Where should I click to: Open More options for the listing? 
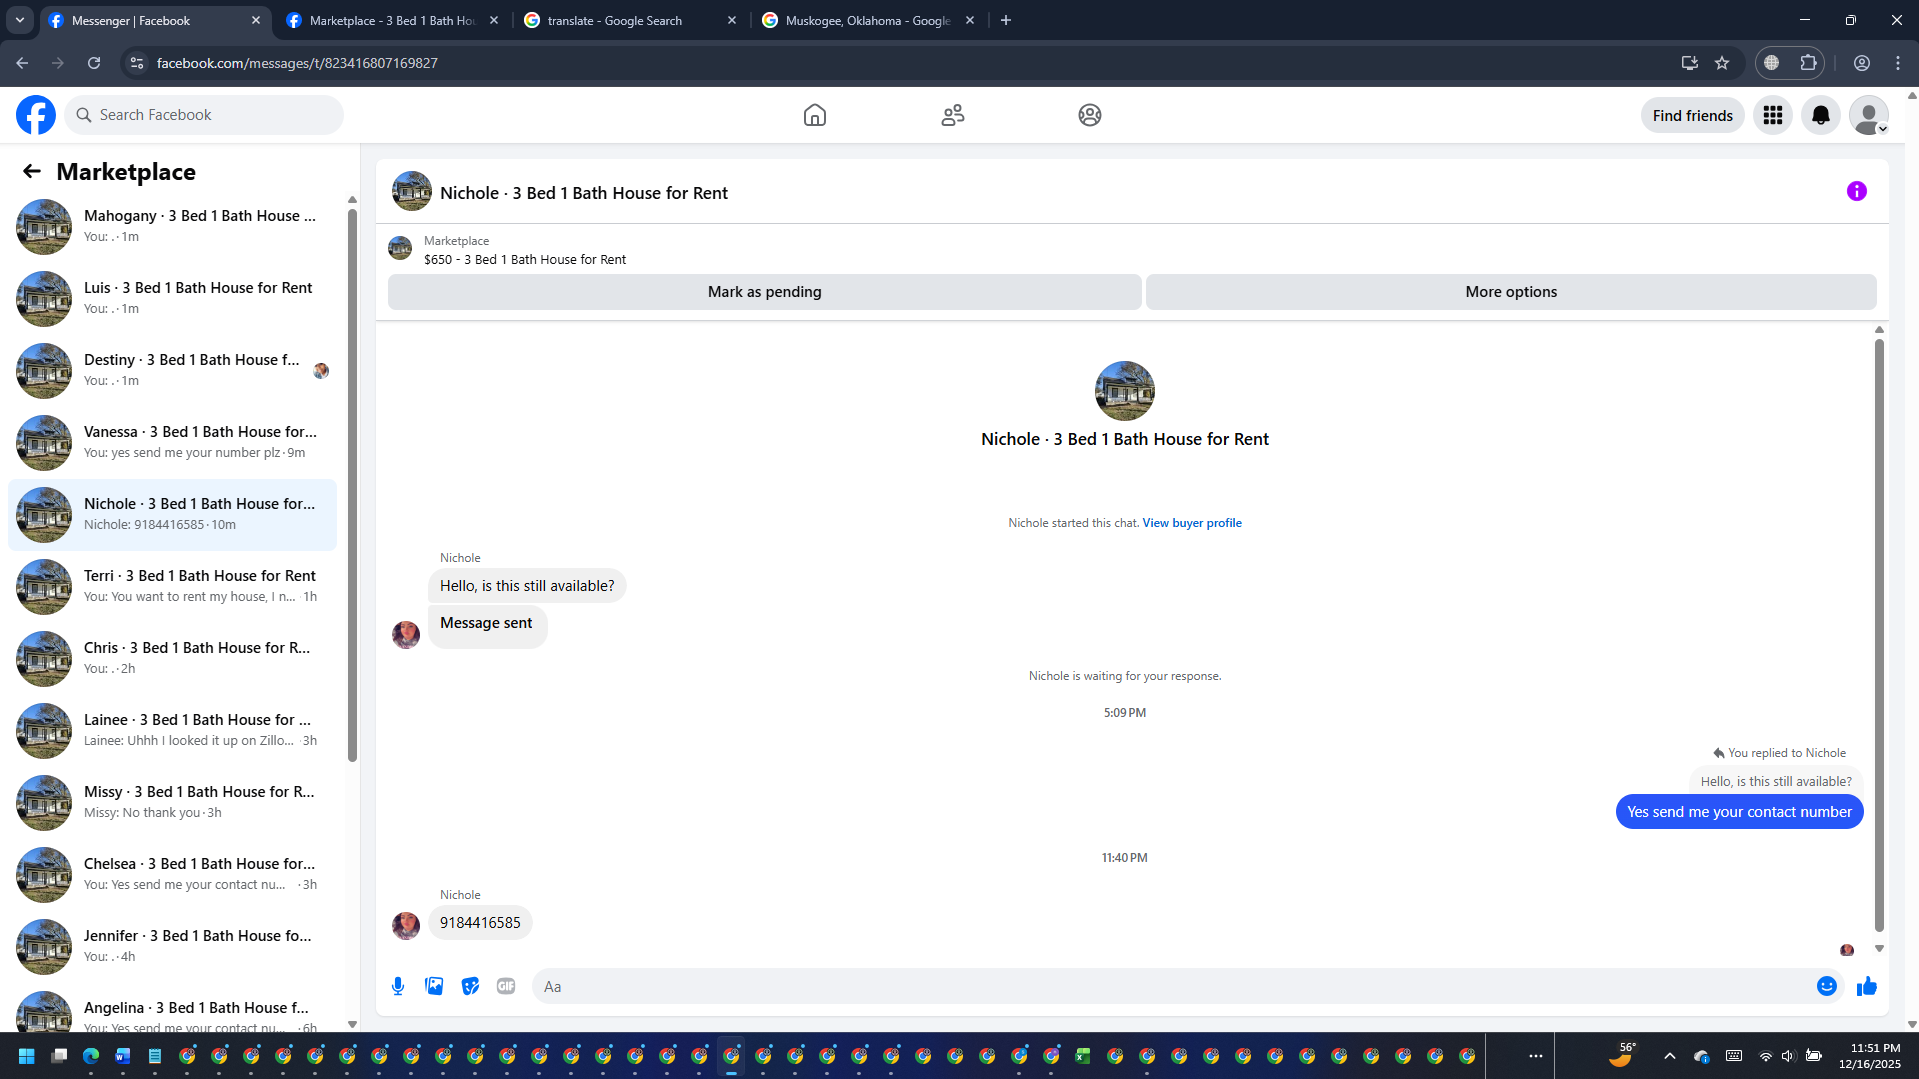(x=1511, y=292)
